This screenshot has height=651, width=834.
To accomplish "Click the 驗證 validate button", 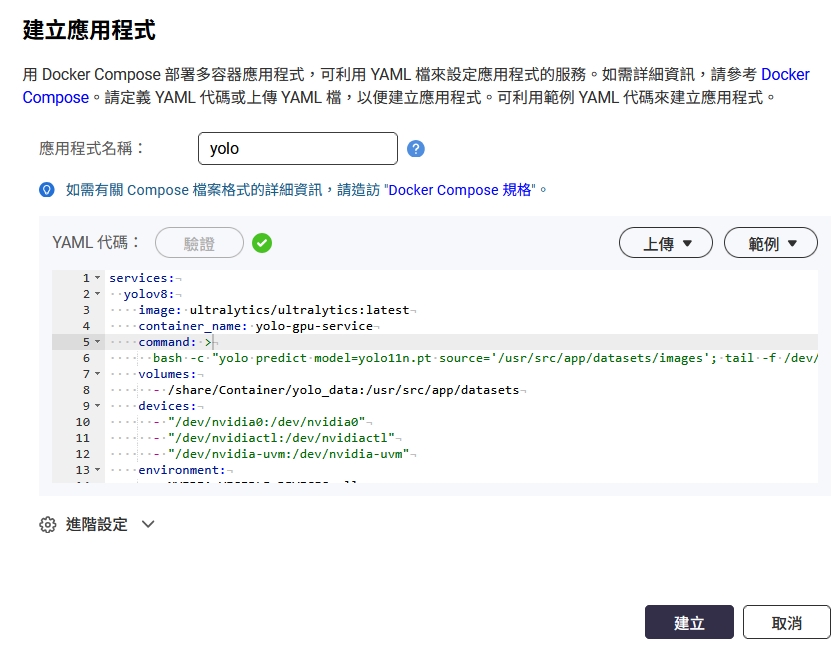I will pos(199,243).
